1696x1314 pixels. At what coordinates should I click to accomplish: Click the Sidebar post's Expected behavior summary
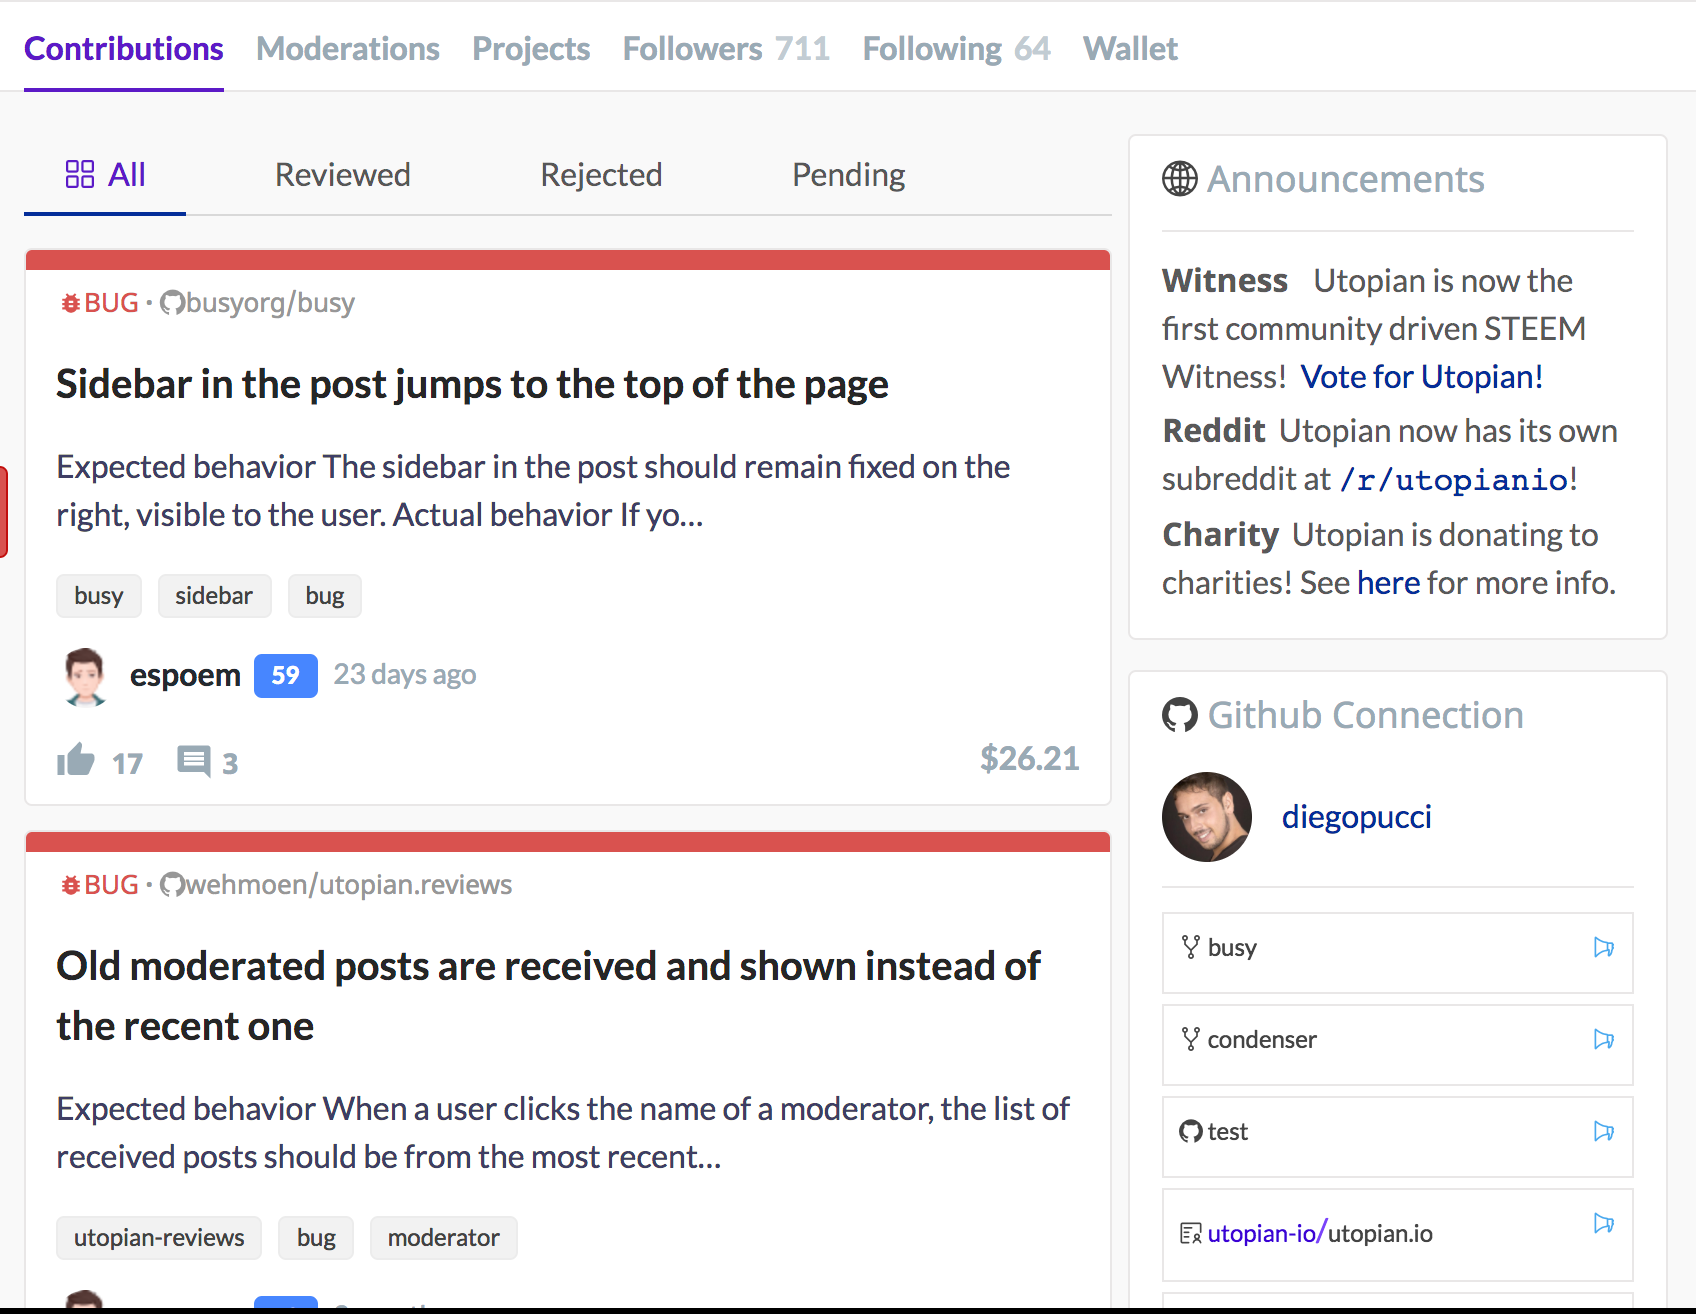pos(533,491)
